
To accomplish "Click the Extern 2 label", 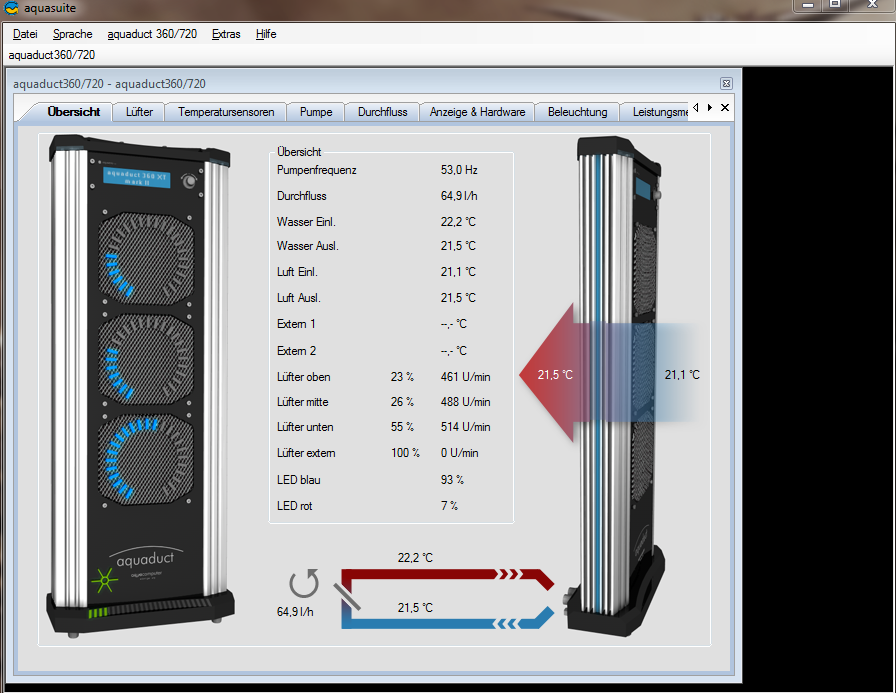I will (296, 351).
